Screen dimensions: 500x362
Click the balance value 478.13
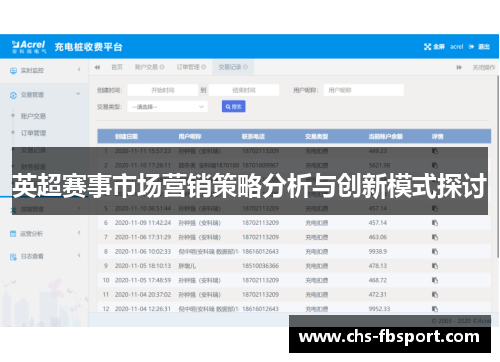pos(378,266)
